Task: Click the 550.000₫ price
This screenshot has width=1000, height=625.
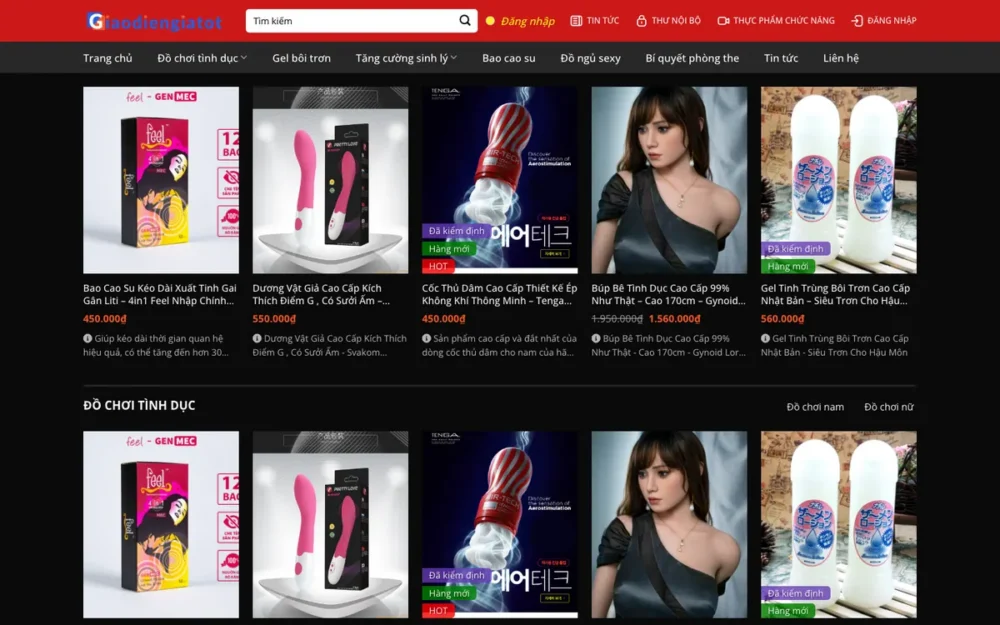Action: click(274, 319)
